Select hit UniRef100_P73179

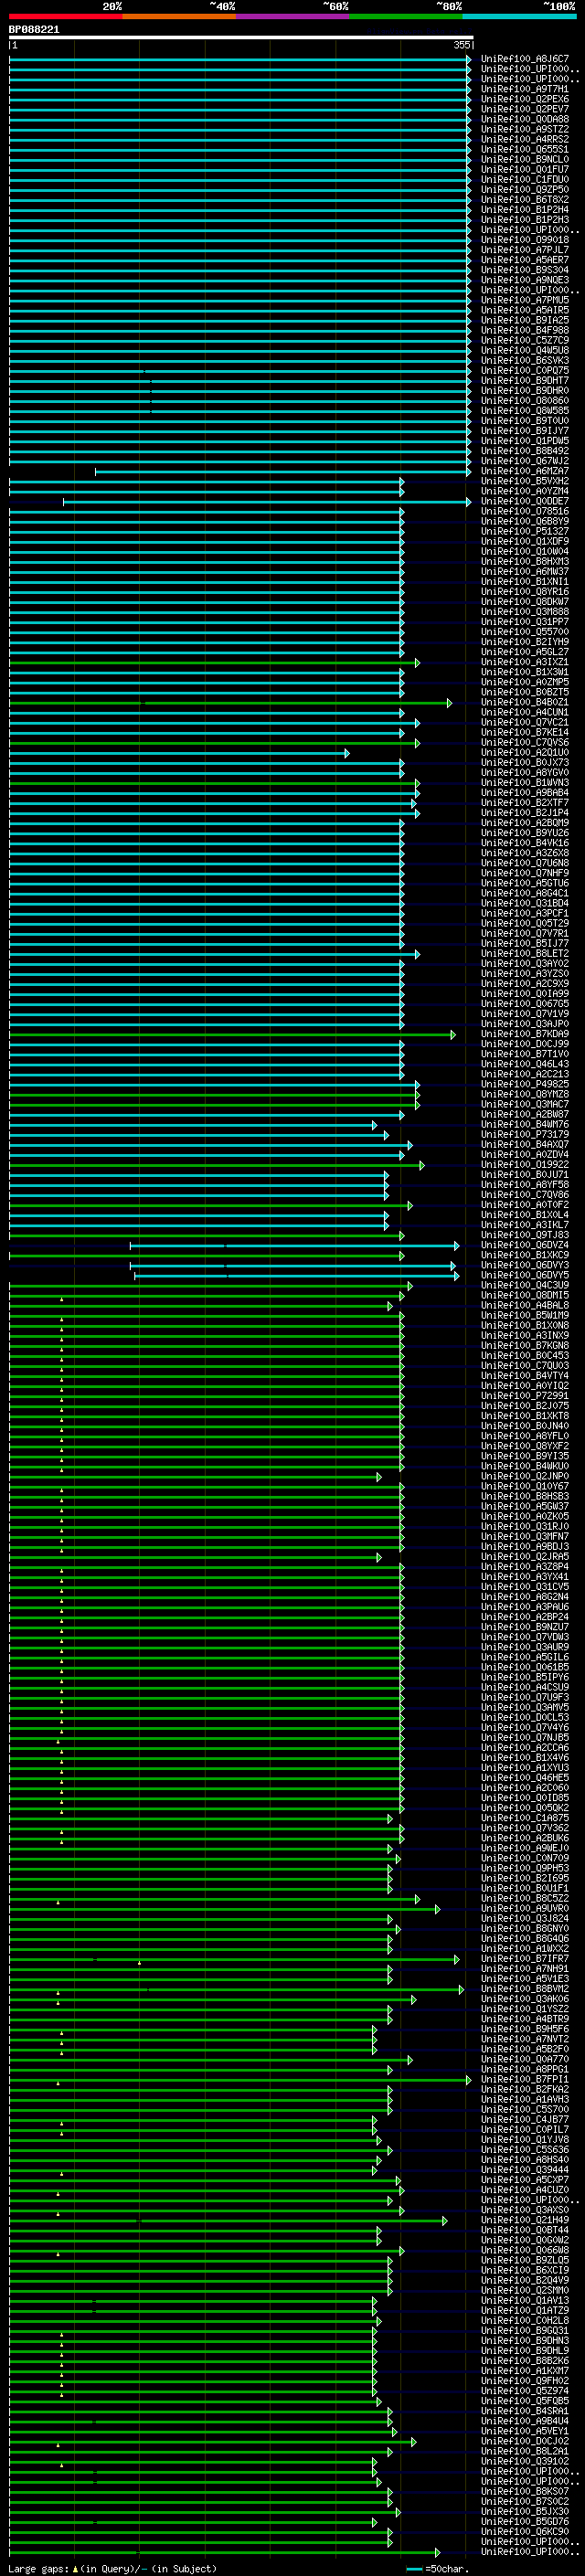point(525,1134)
